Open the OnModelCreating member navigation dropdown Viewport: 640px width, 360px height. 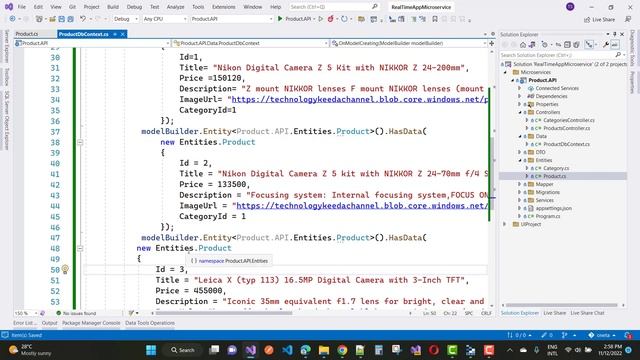[x=409, y=43]
